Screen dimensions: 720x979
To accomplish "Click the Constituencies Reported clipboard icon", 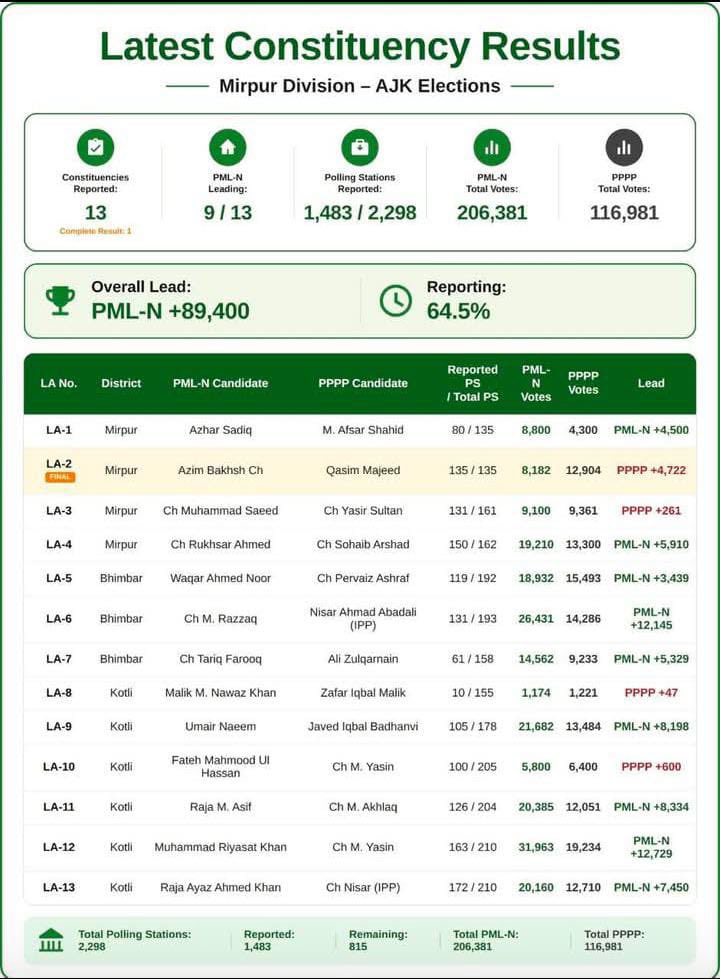I will pyautogui.click(x=96, y=147).
